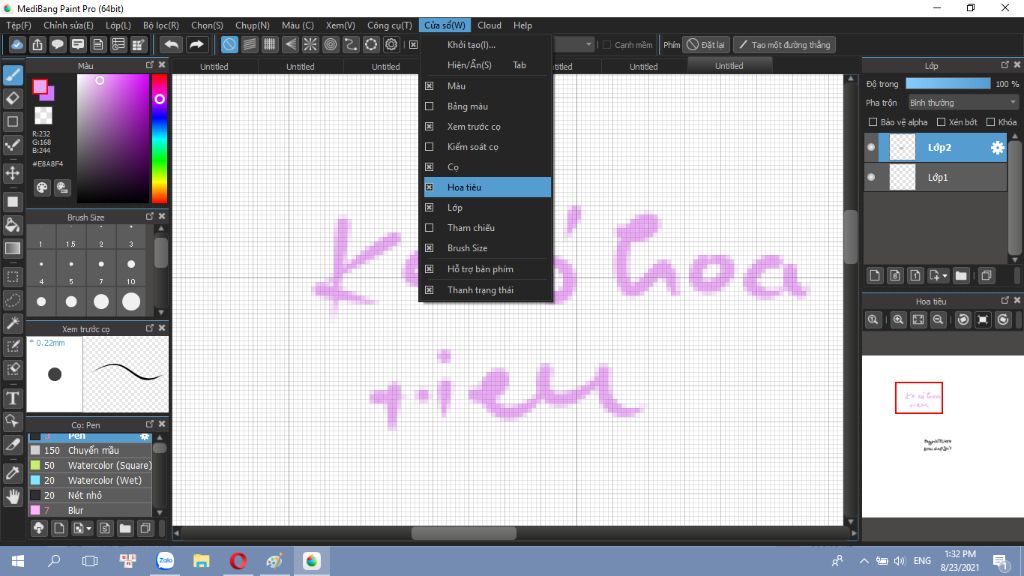Select the Eraser tool

pyautogui.click(x=12, y=99)
